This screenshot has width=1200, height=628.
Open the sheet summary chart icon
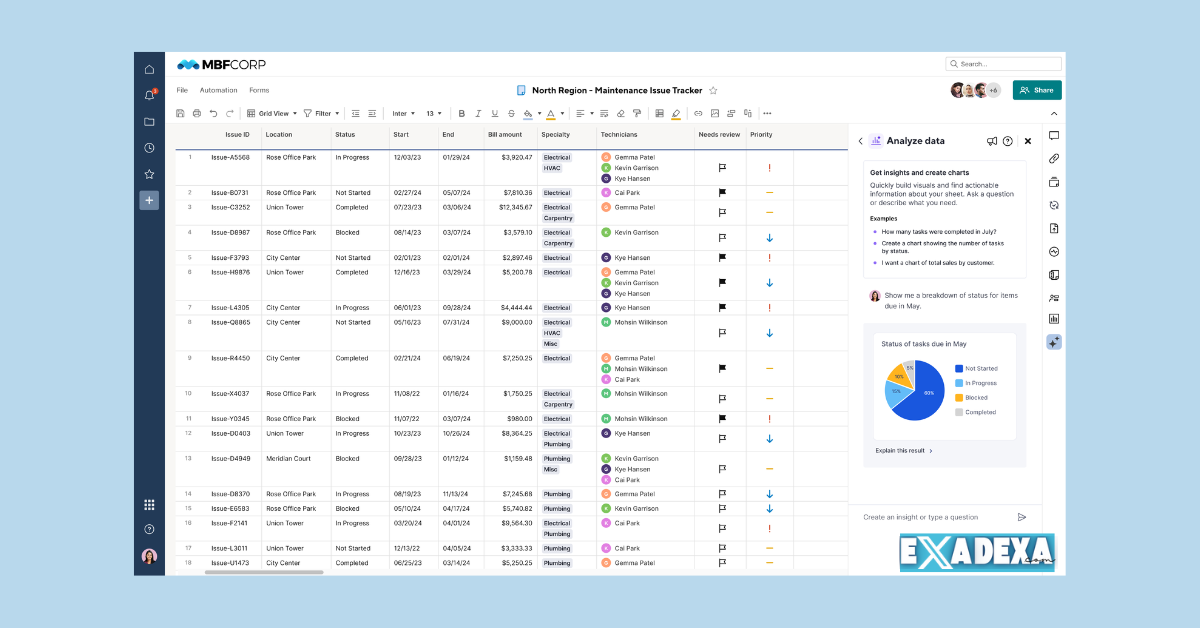1053,319
